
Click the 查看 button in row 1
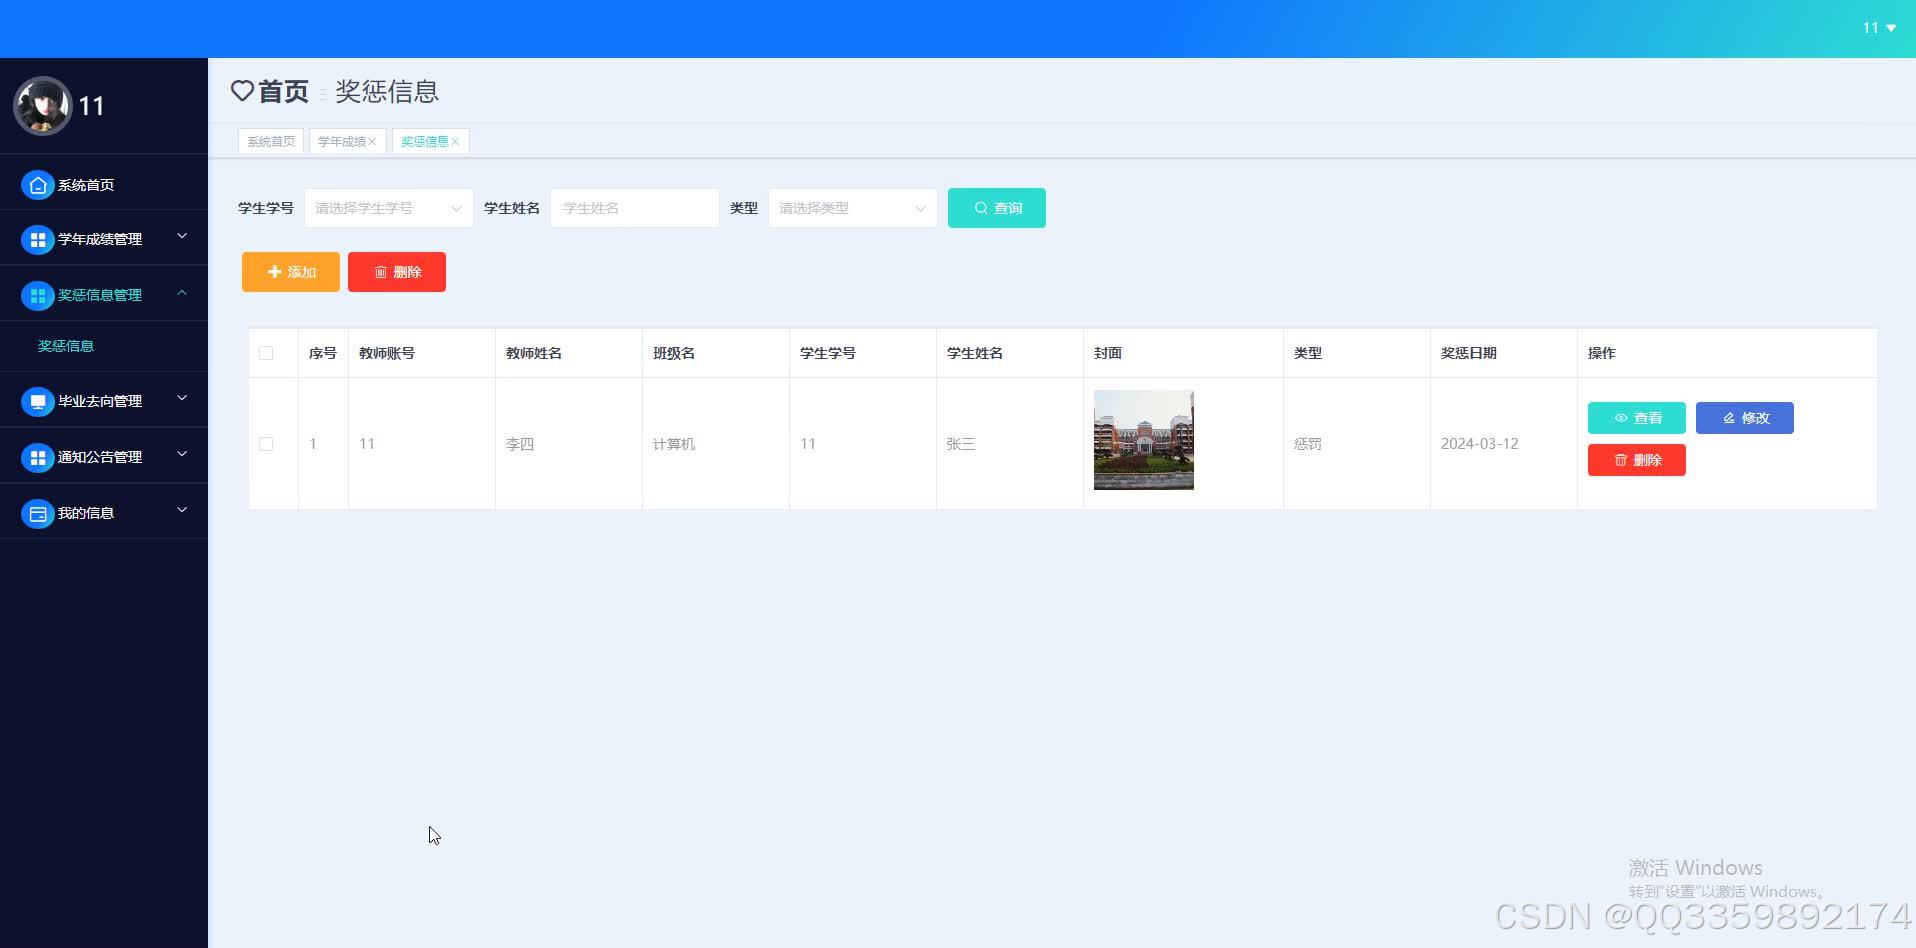pyautogui.click(x=1637, y=418)
